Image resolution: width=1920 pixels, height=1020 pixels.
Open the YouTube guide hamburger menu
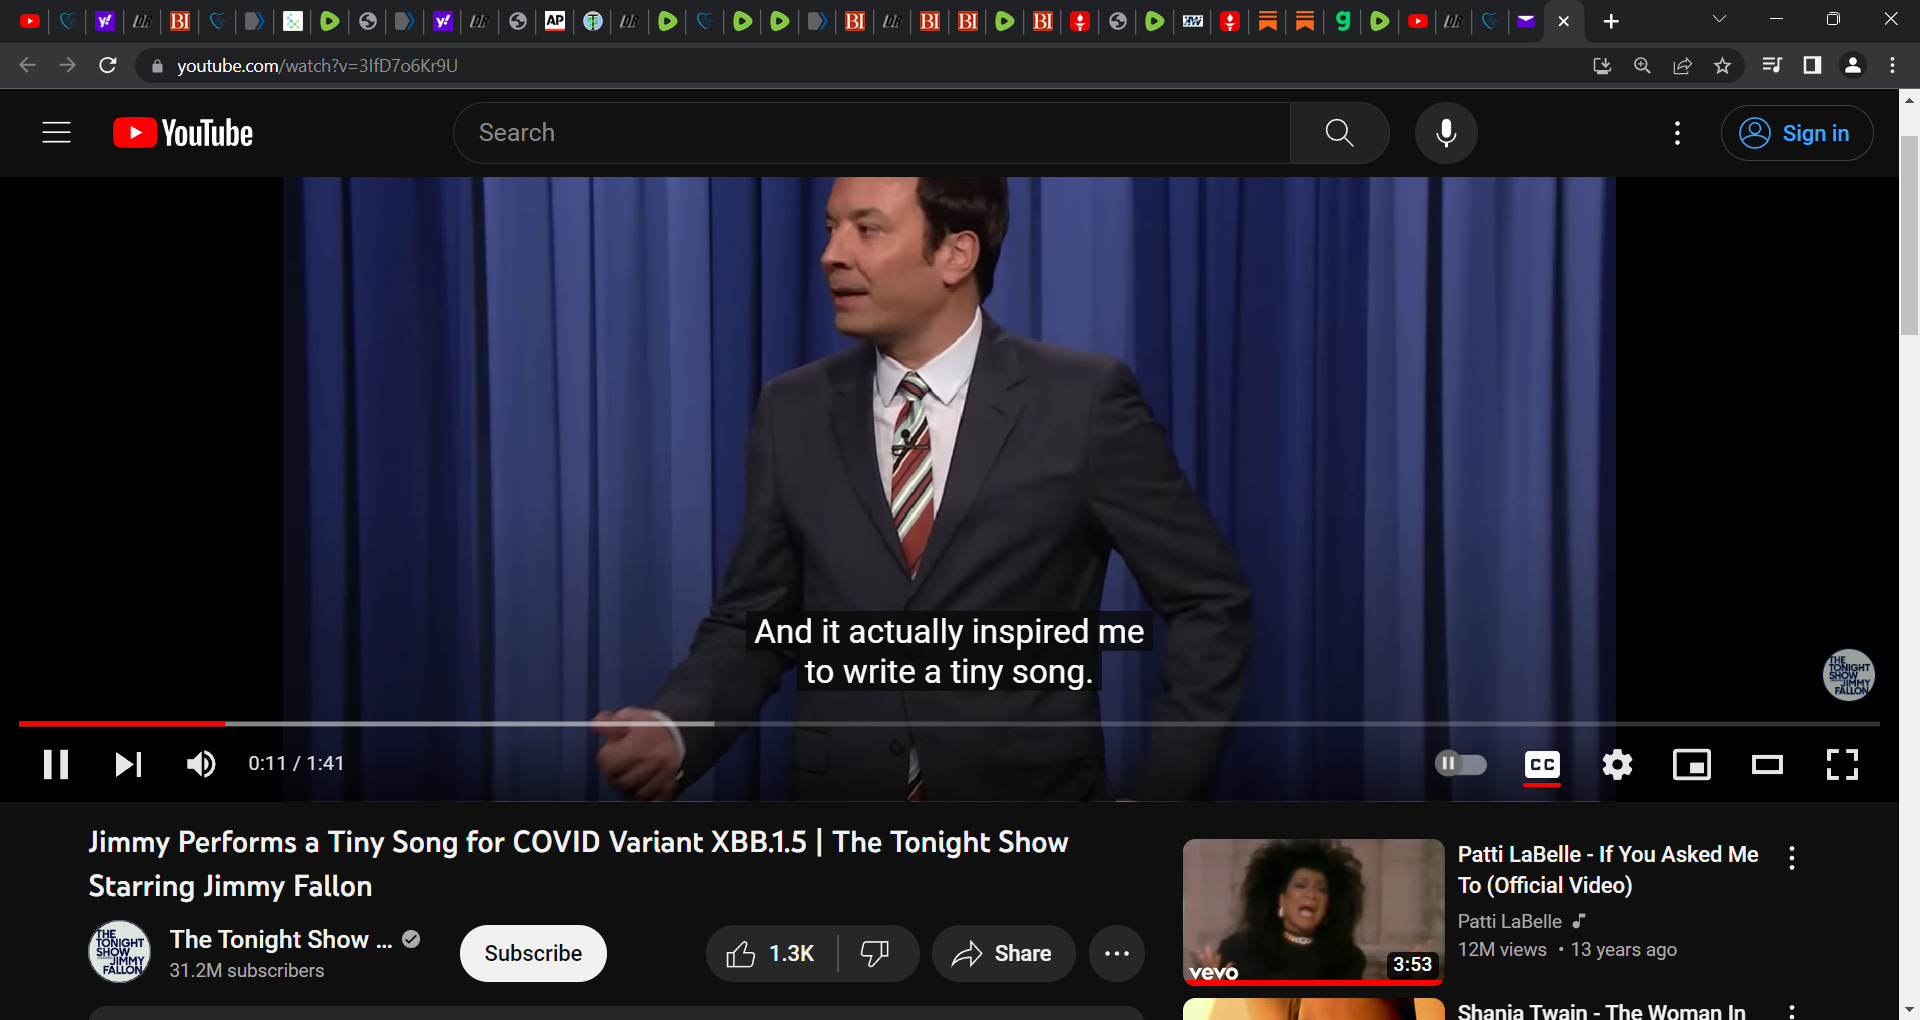click(x=56, y=133)
